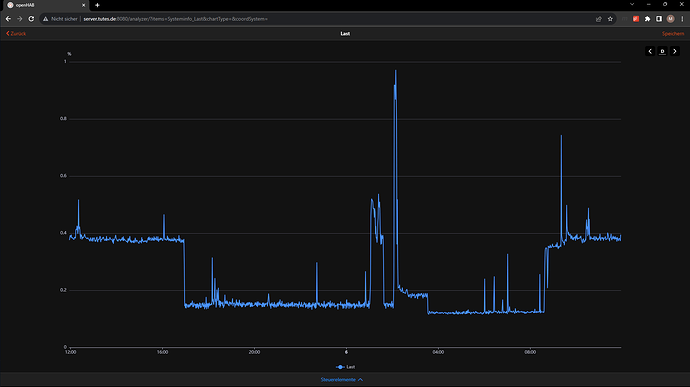Toggle the Last series legend entry

345,367
